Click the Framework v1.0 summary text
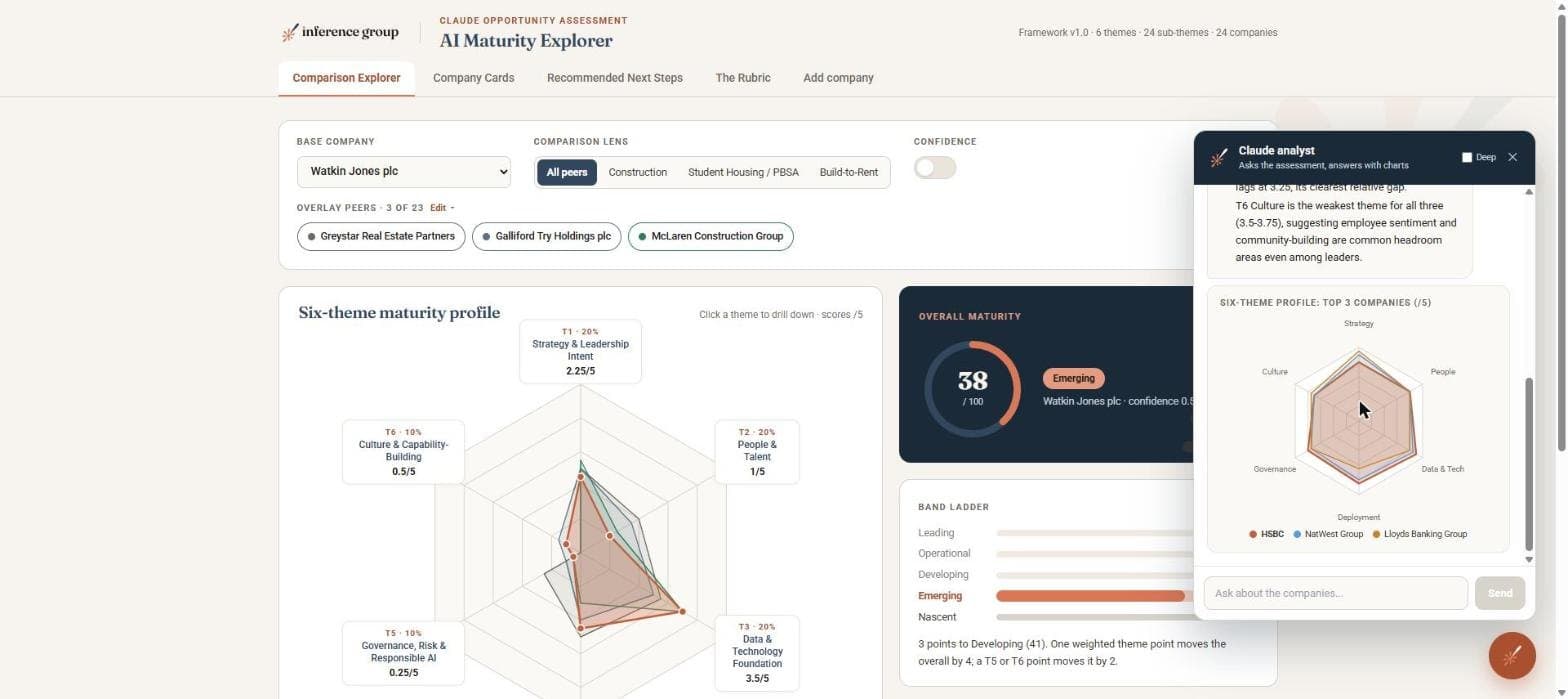The image size is (1568, 699). [x=1147, y=33]
